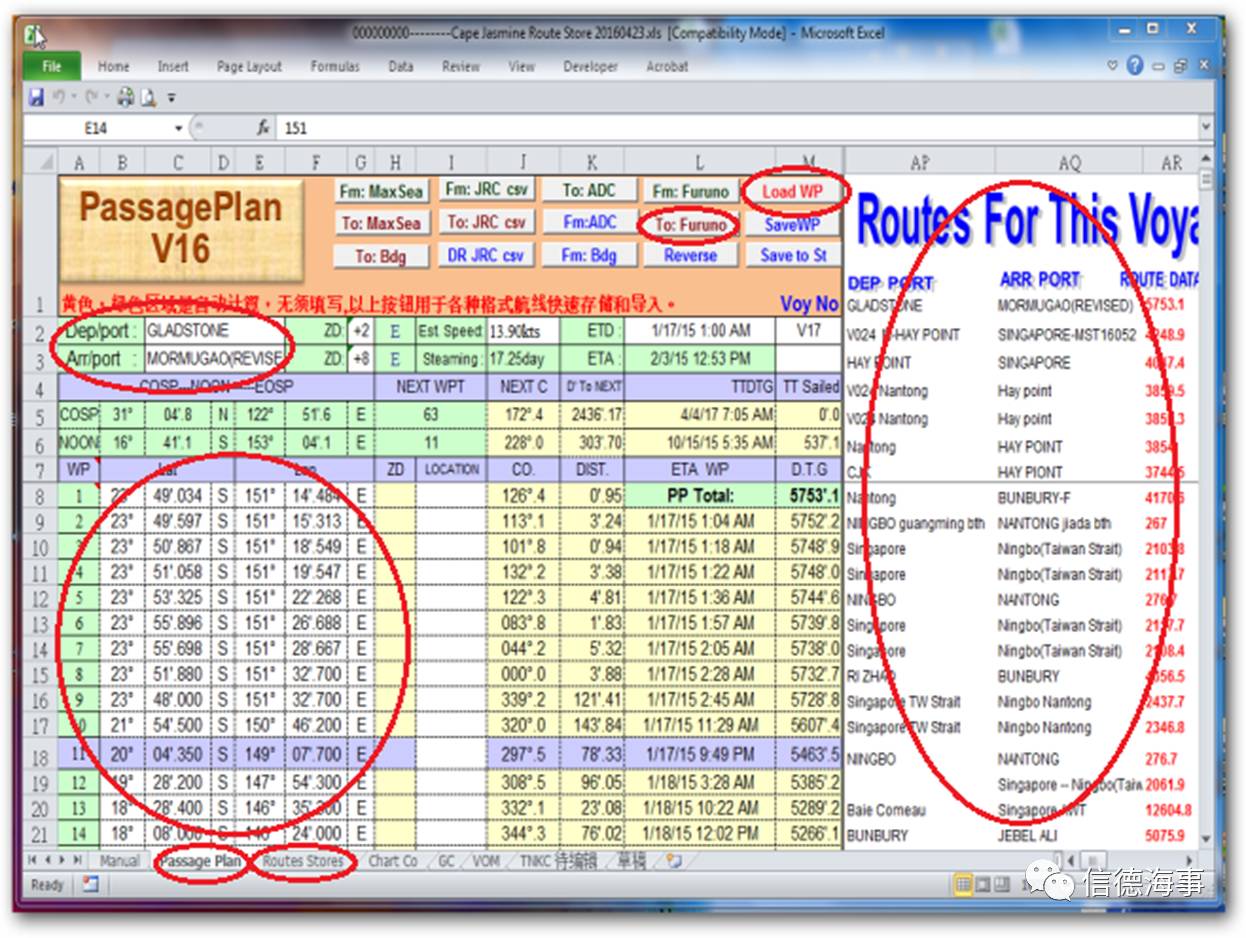Click the To: Furuno button
This screenshot has width=1246, height=938.
tap(691, 224)
